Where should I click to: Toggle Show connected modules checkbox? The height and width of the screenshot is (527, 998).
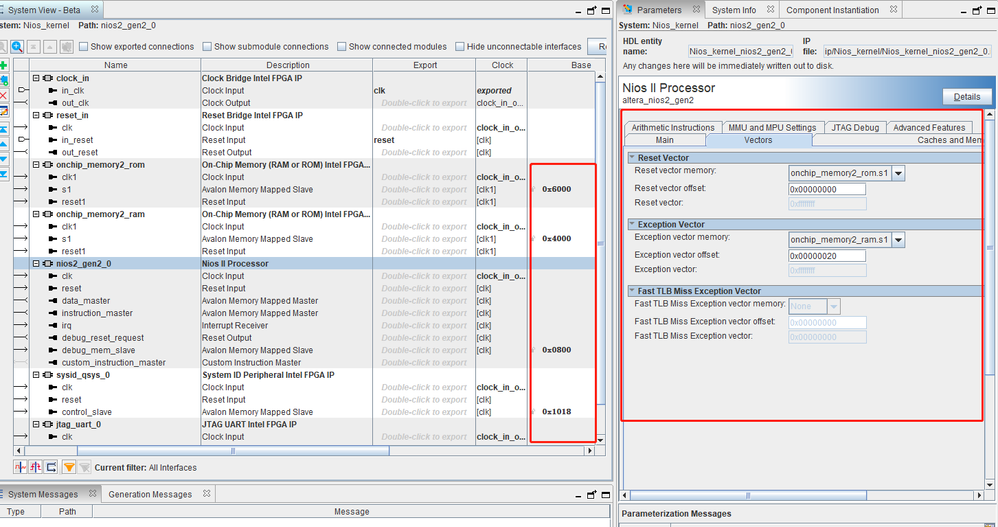point(342,46)
